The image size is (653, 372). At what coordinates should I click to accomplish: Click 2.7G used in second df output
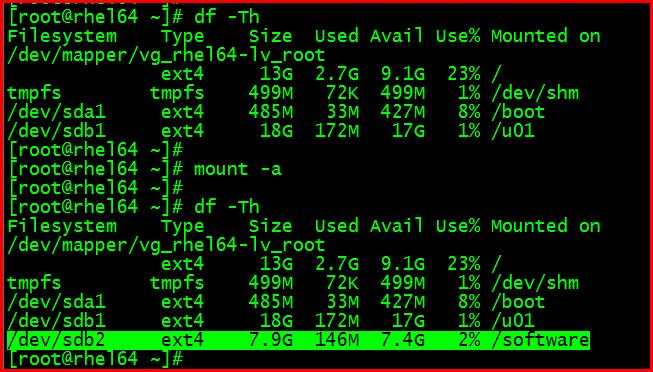pyautogui.click(x=336, y=264)
